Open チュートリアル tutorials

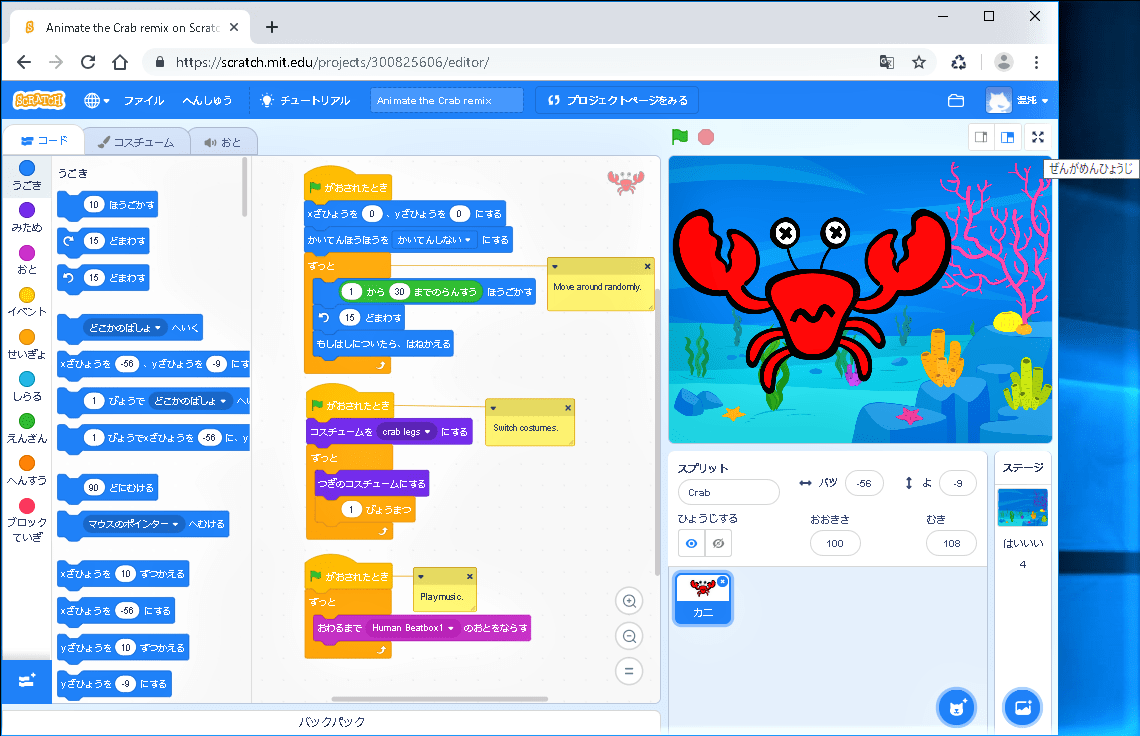pos(305,100)
